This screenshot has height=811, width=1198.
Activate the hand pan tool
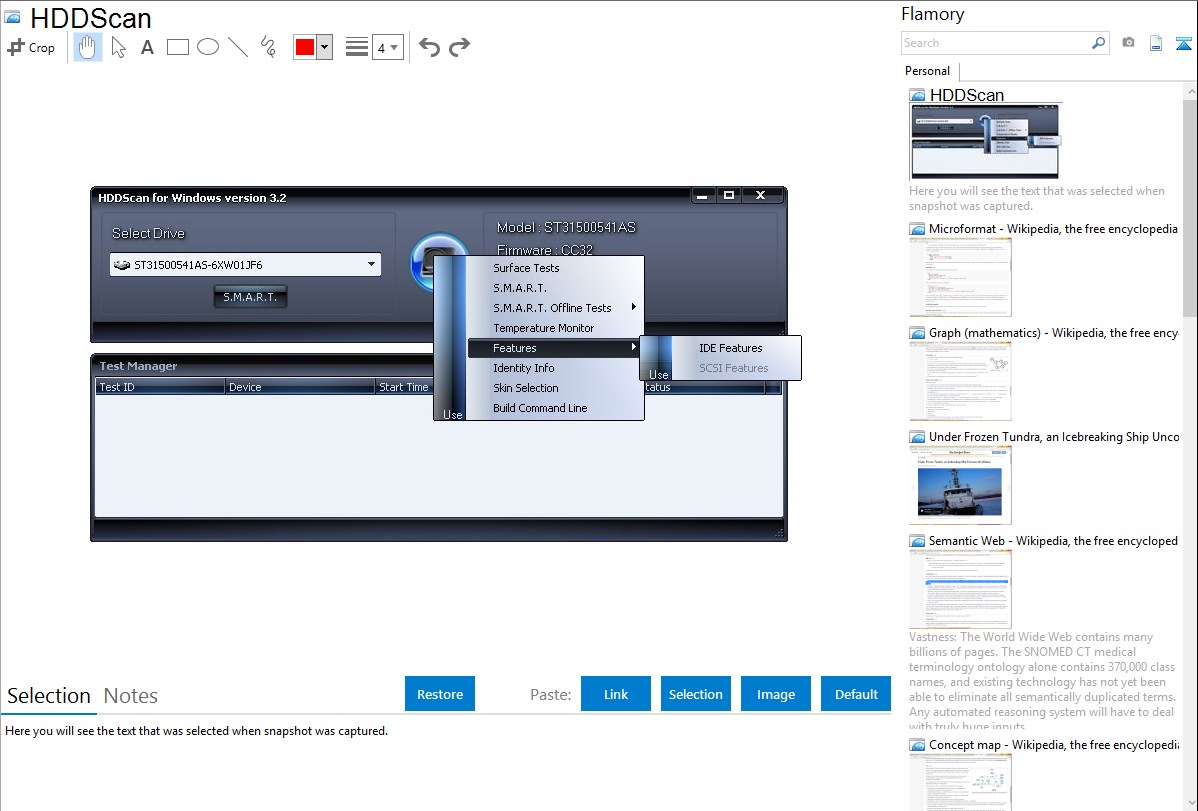(x=87, y=47)
